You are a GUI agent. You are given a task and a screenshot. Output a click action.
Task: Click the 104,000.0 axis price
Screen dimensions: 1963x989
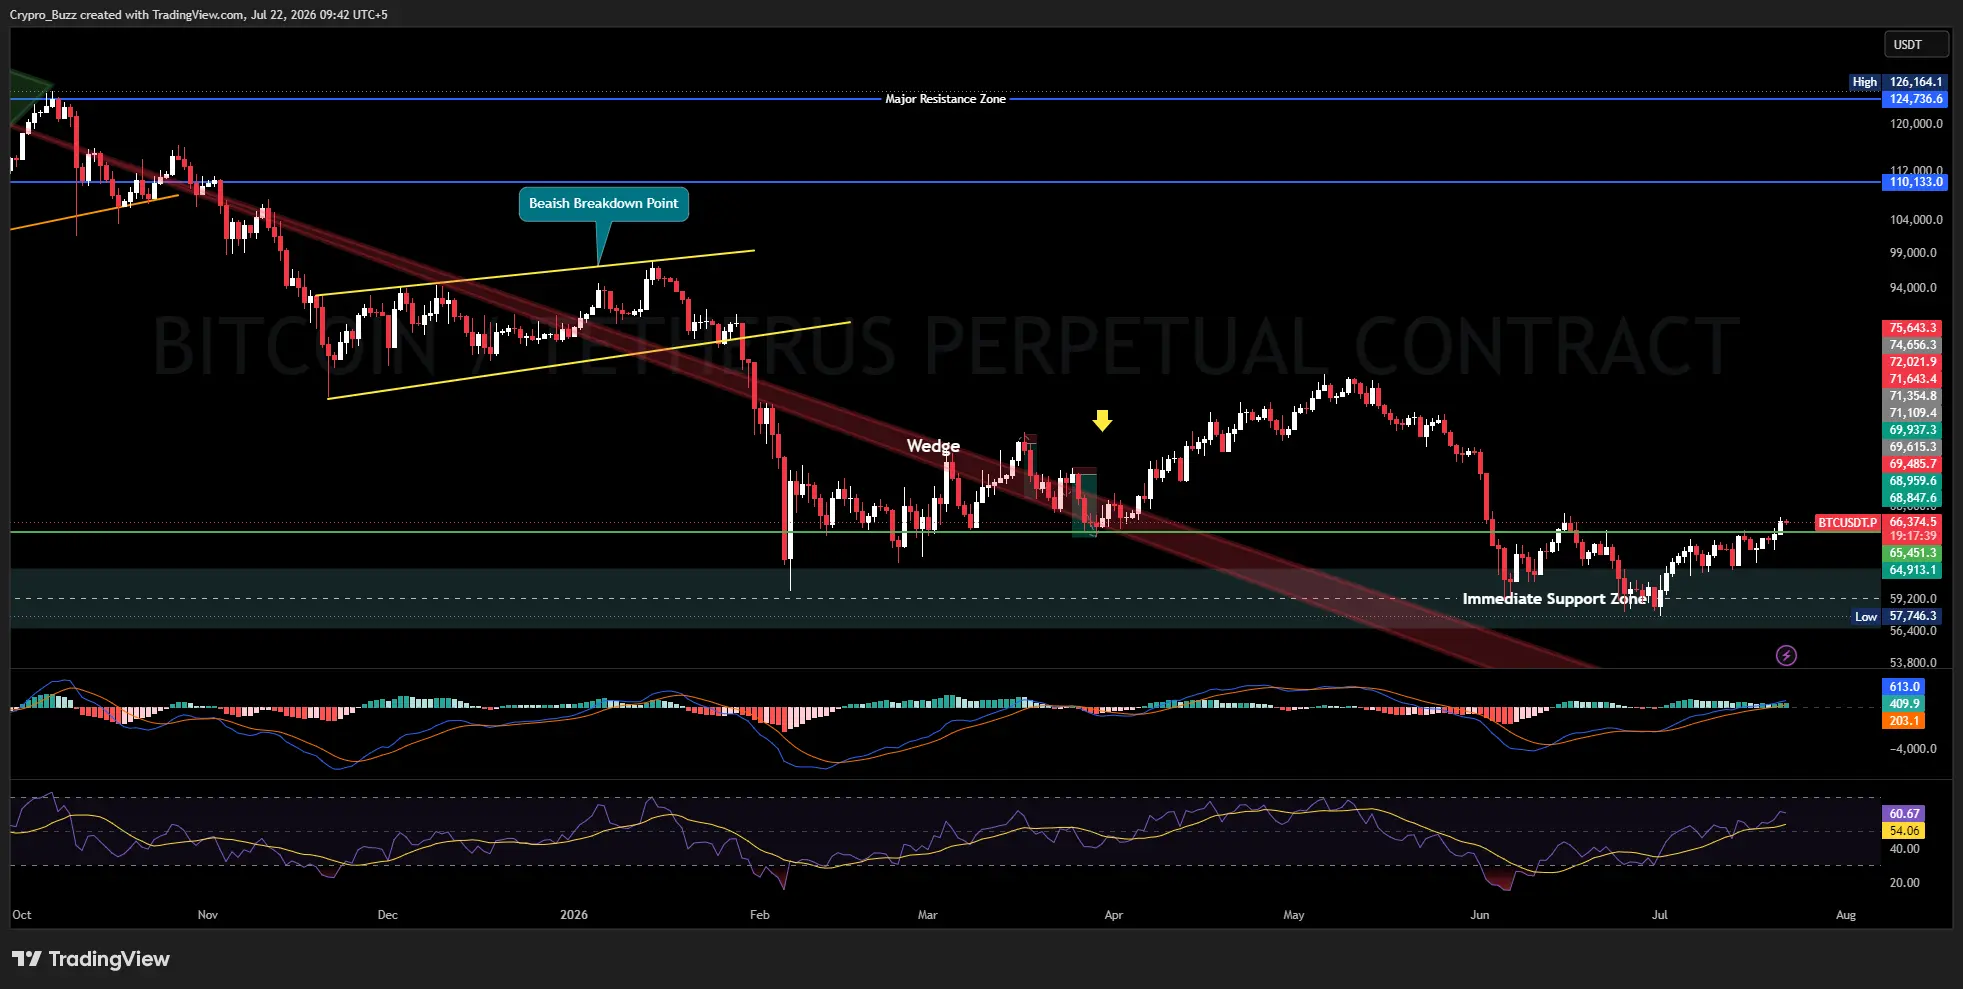[x=1916, y=220]
